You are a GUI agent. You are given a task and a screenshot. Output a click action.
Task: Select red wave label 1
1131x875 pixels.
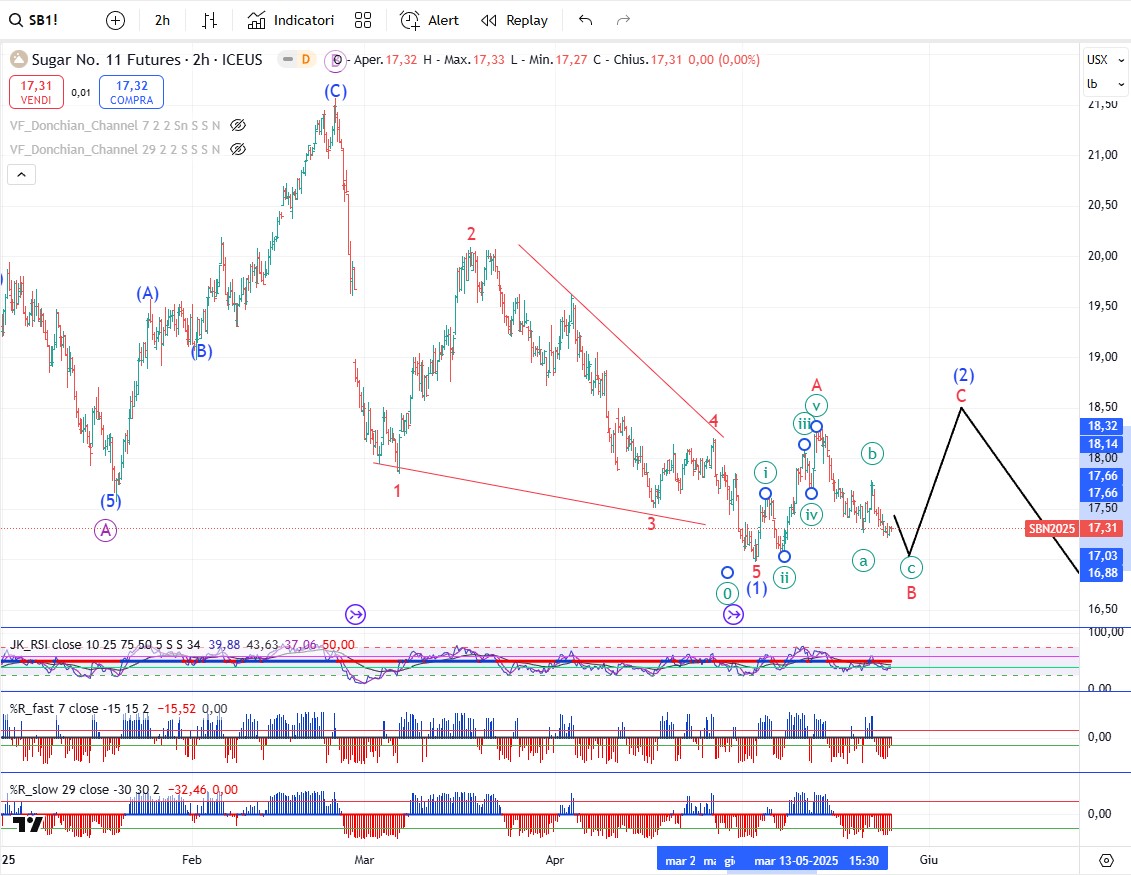point(397,491)
